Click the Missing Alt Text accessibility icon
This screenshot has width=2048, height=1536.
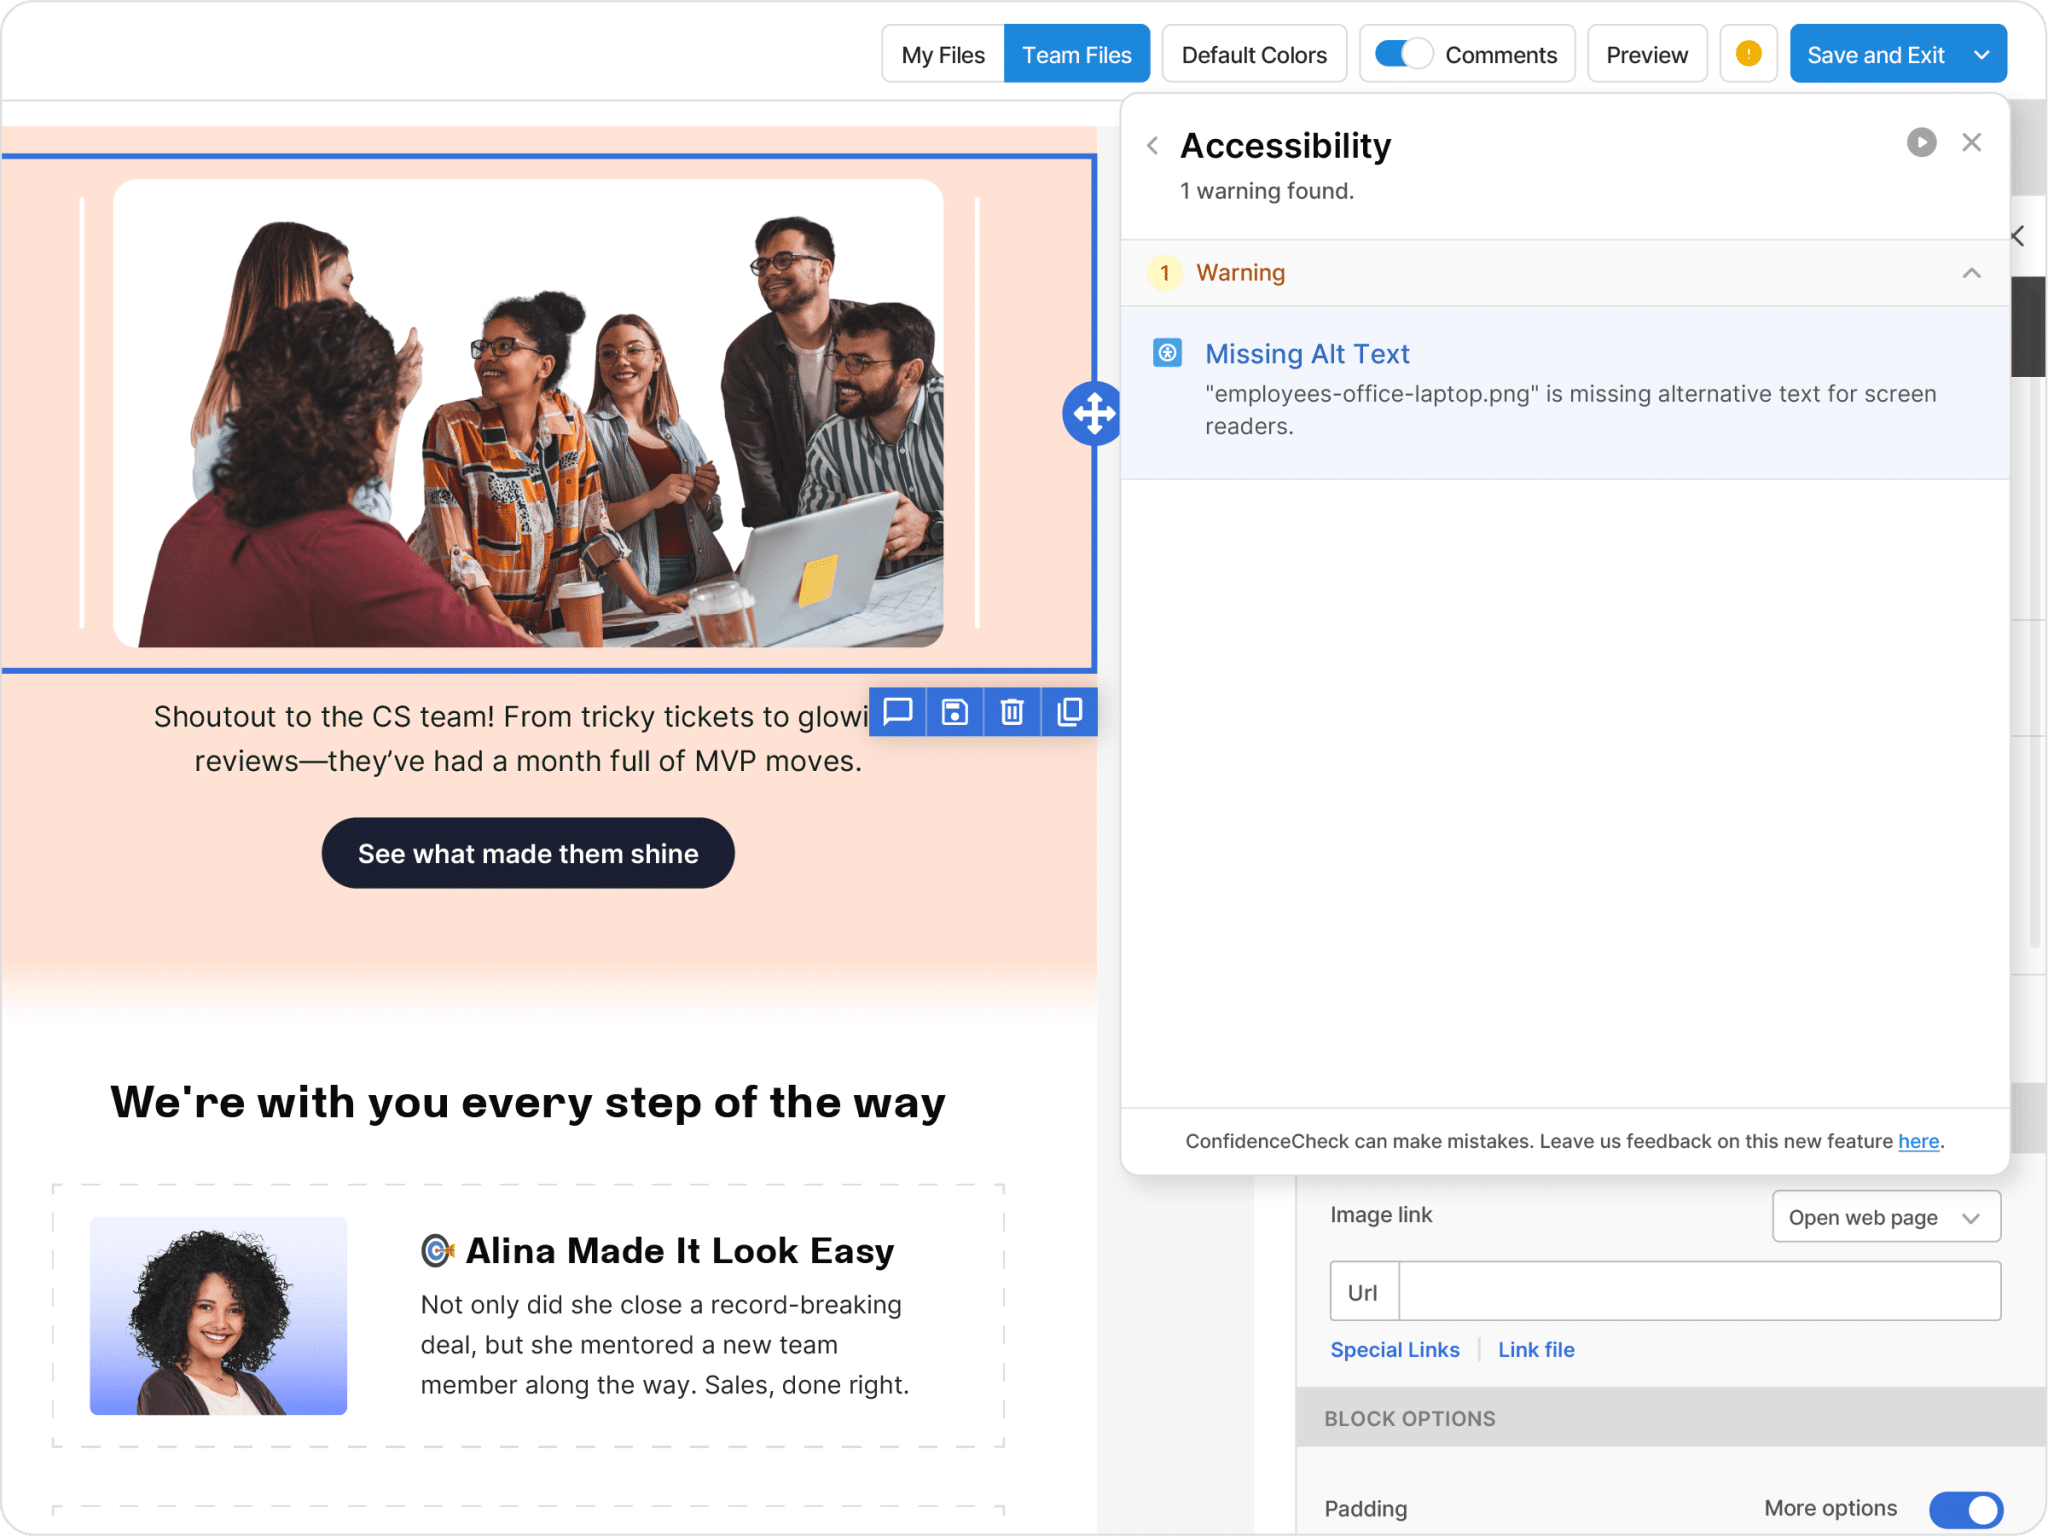(x=1167, y=353)
